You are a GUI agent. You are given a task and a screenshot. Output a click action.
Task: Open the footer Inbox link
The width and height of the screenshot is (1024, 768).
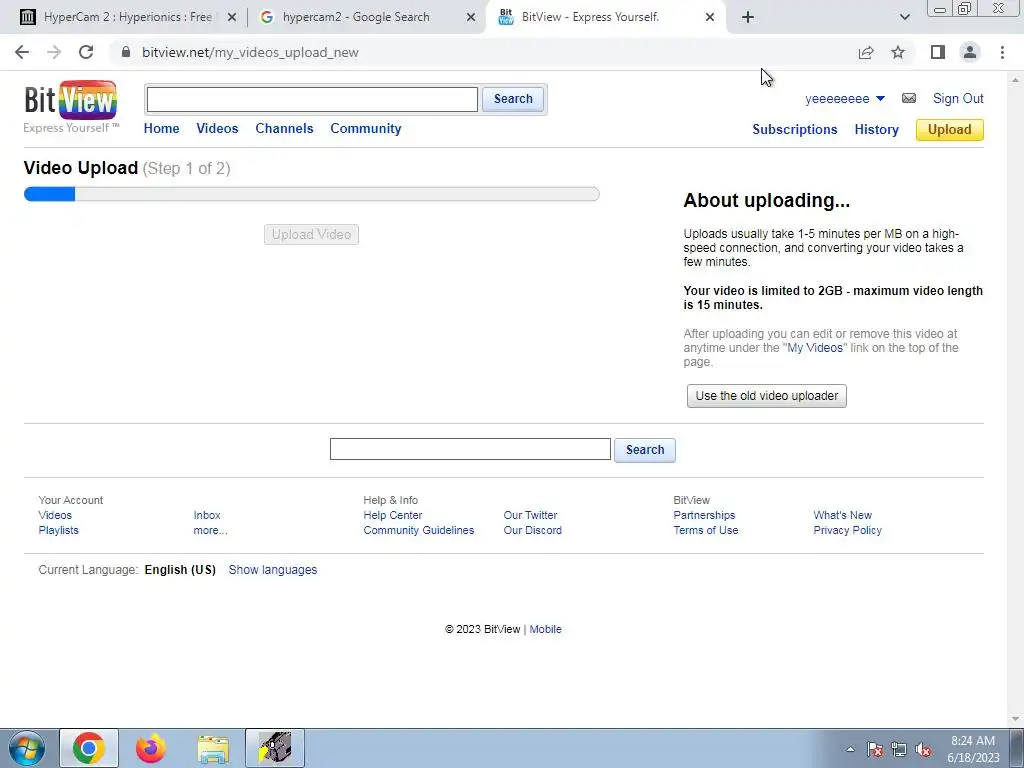(x=207, y=515)
